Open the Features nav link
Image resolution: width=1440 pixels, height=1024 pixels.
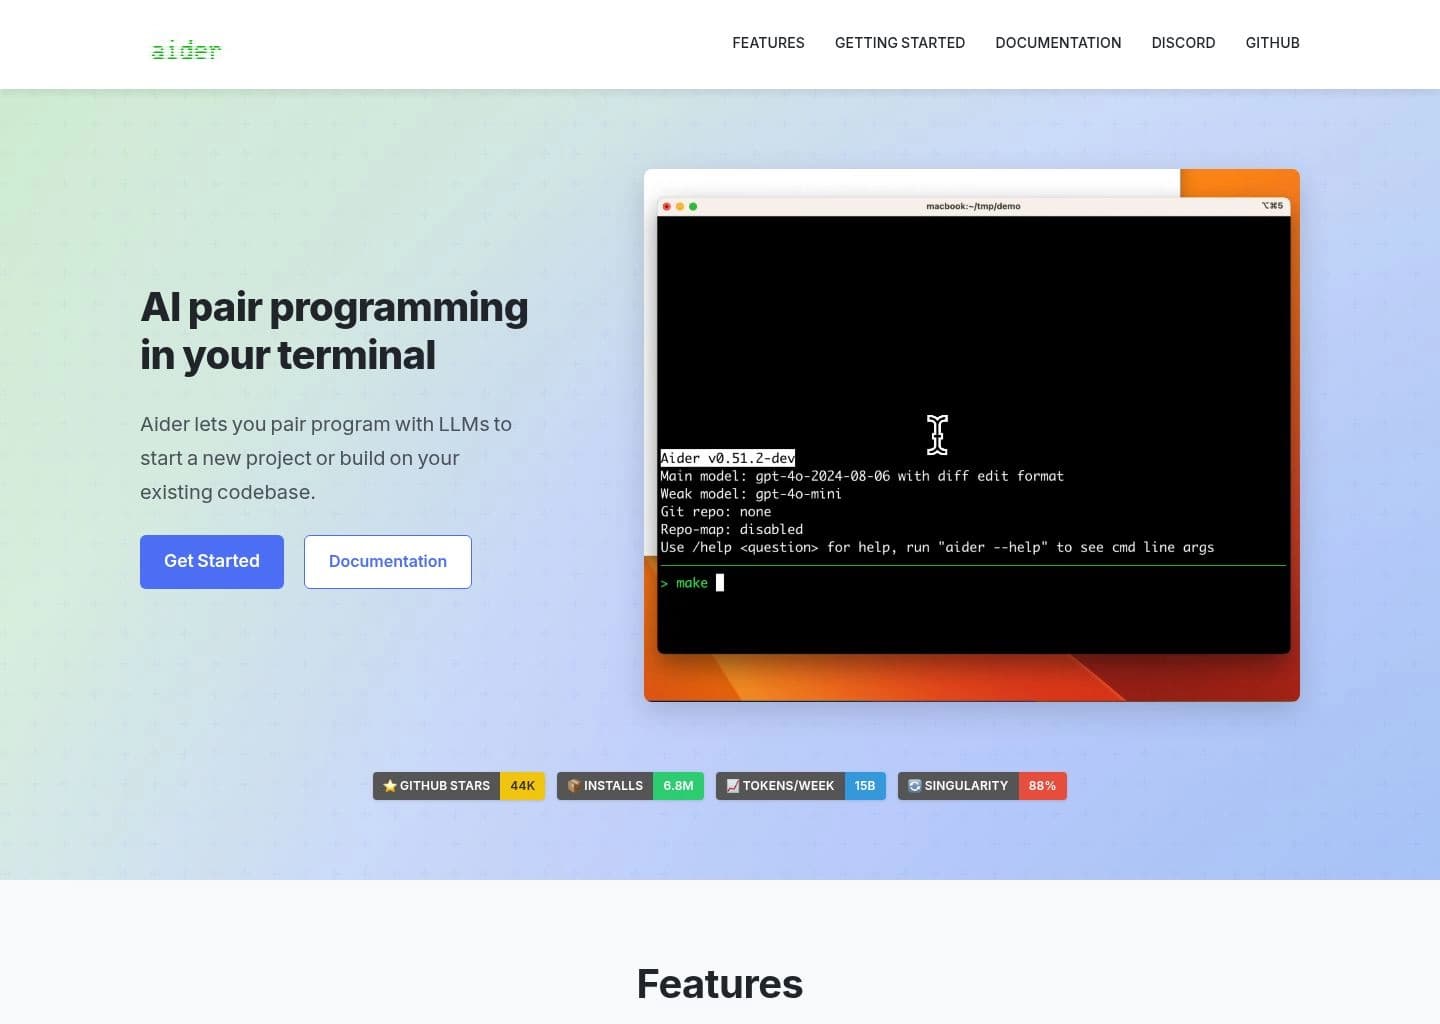click(768, 43)
